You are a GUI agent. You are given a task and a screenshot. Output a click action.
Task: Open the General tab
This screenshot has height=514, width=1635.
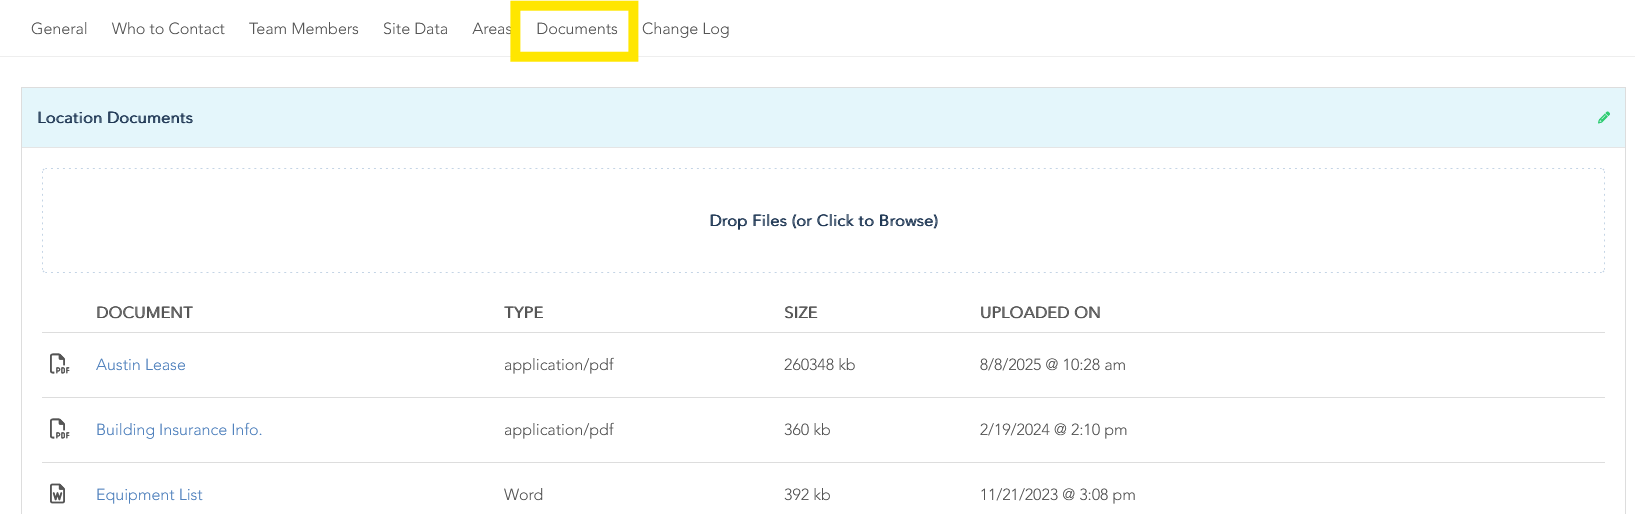(59, 29)
